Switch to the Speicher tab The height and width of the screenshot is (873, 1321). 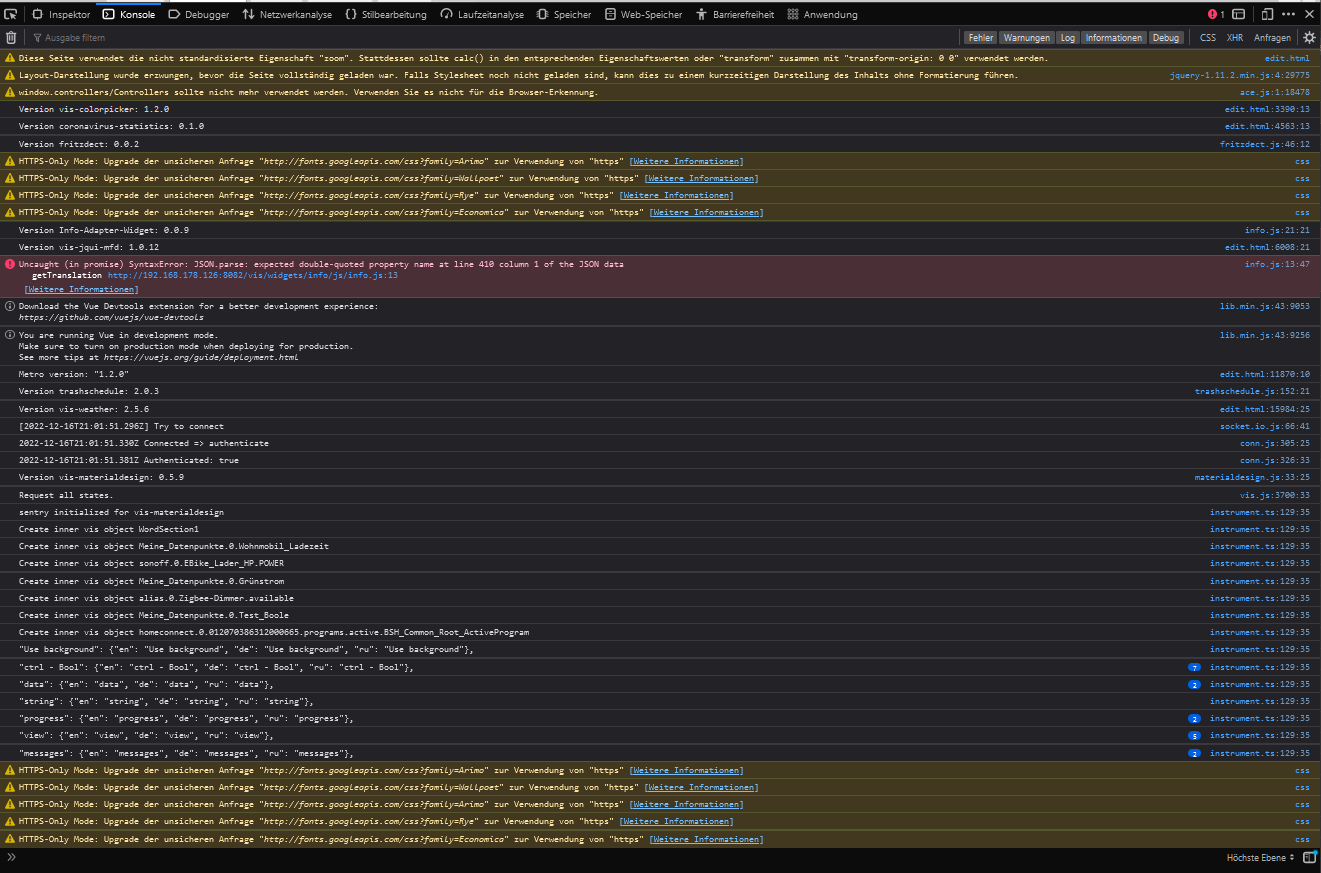(564, 14)
